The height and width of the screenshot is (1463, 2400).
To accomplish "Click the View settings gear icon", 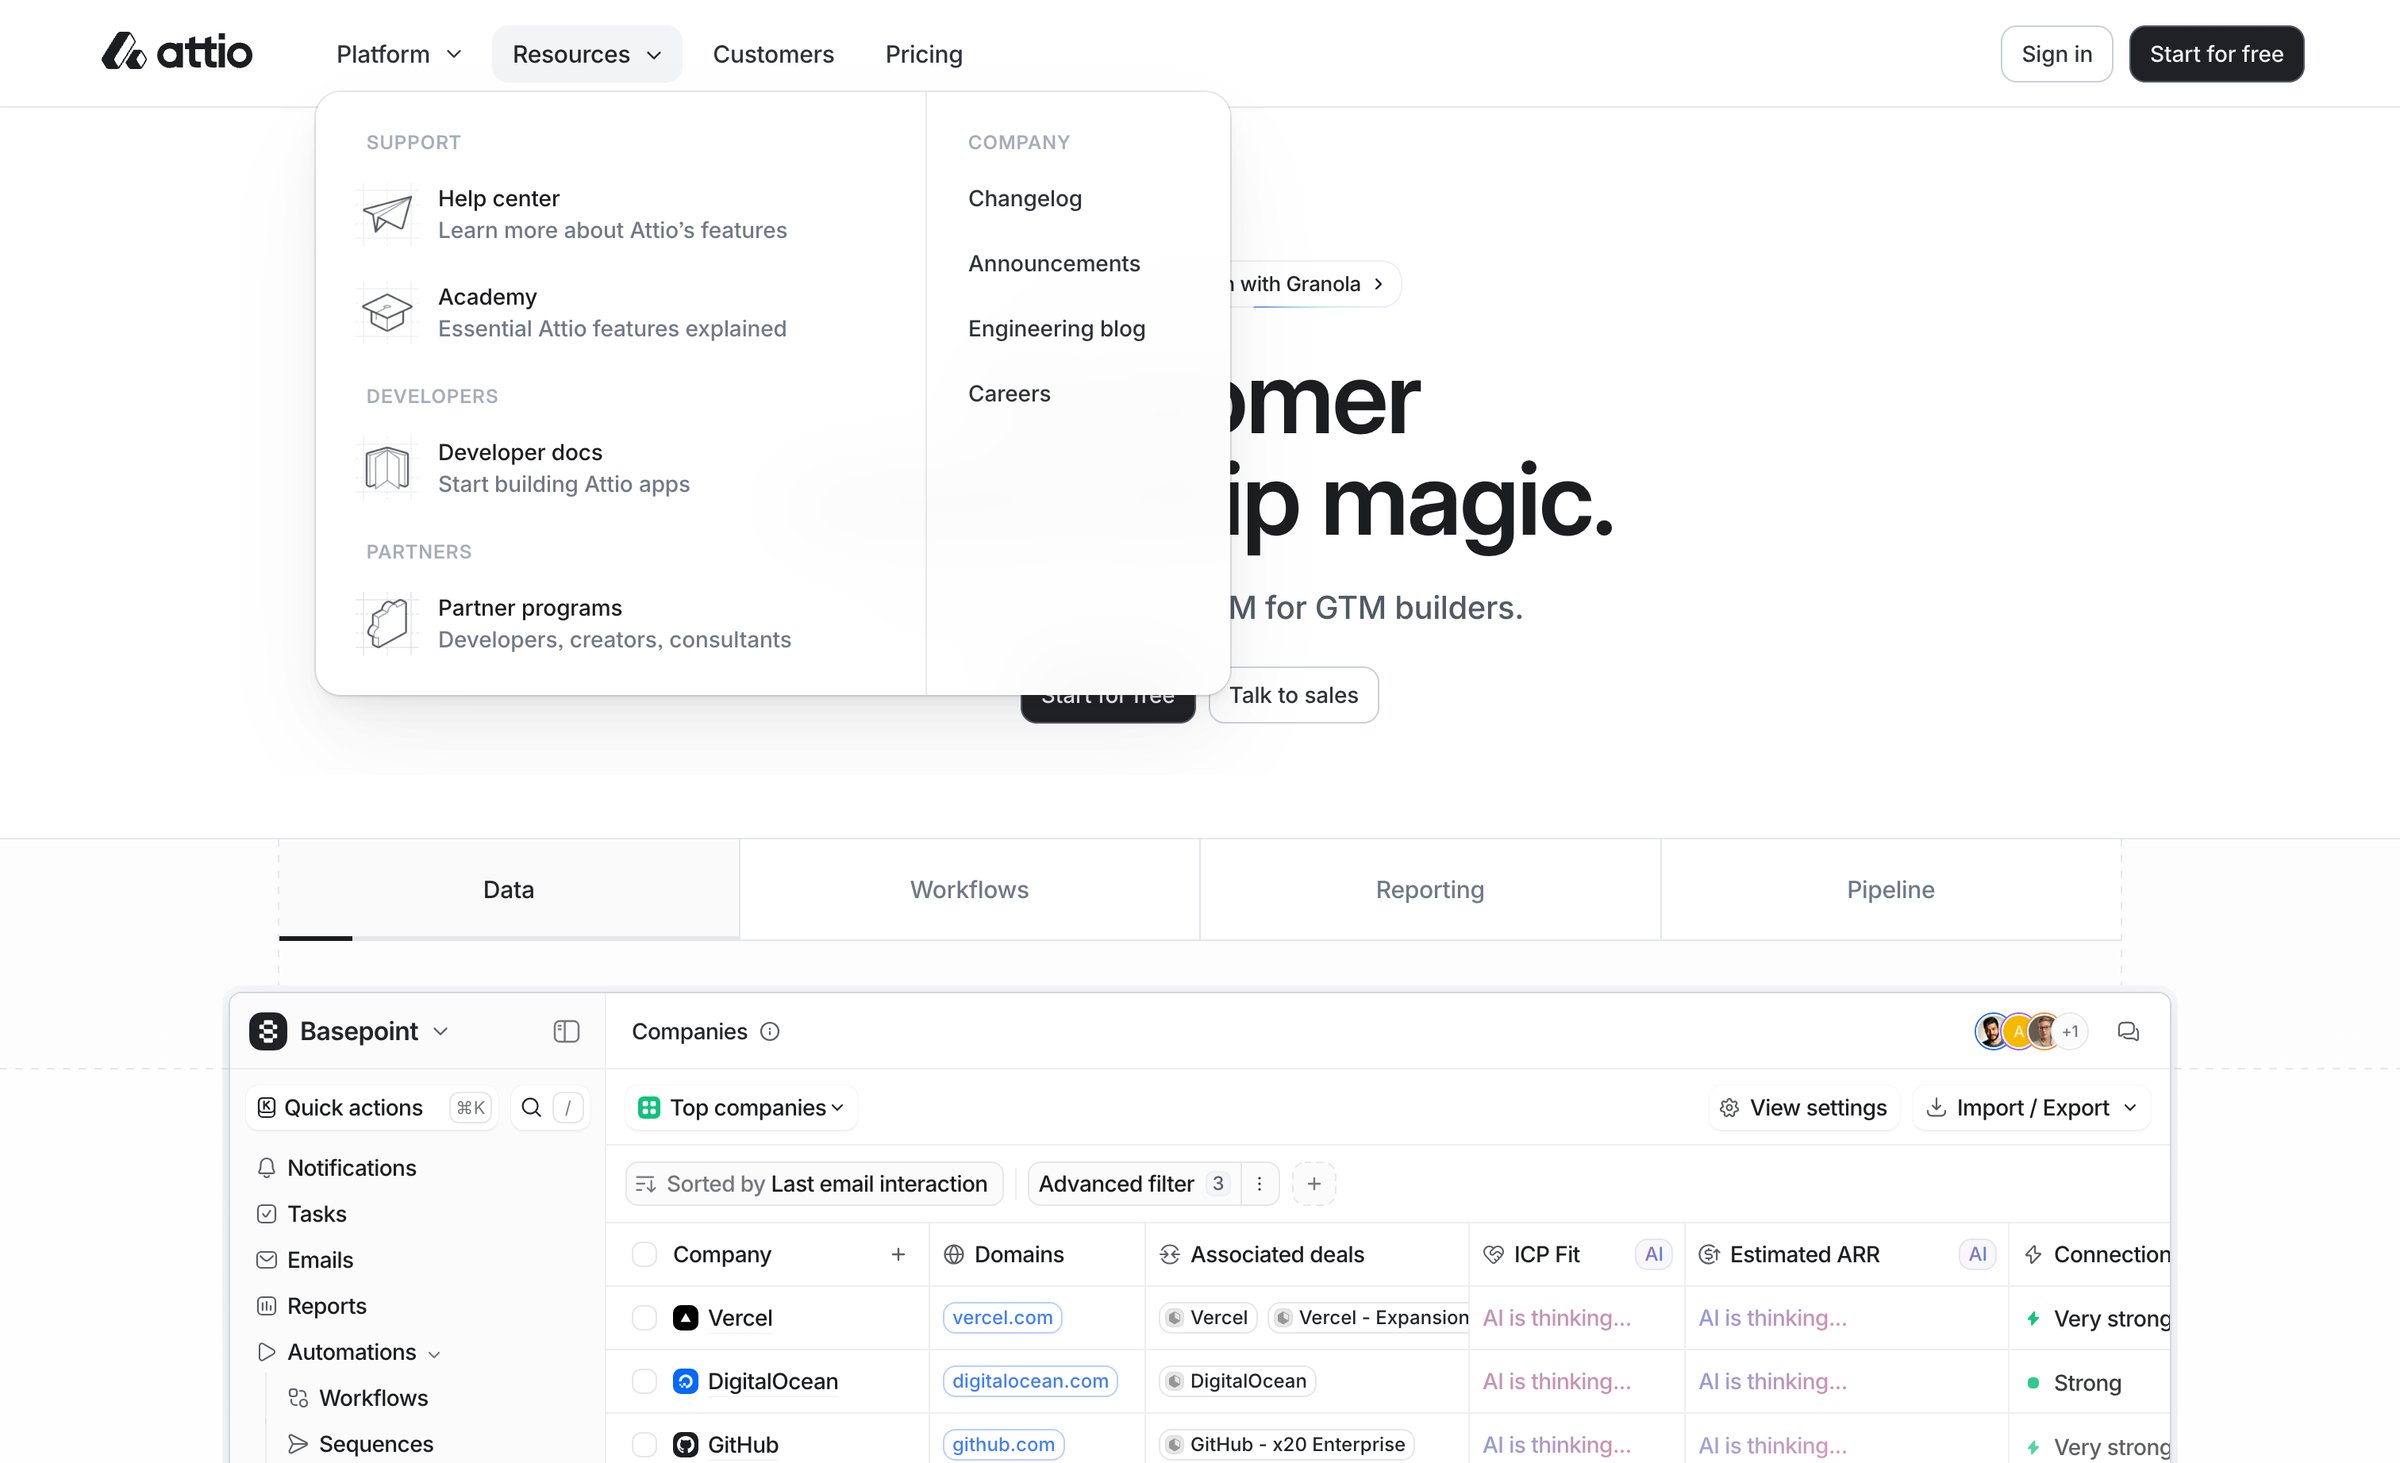I will (1729, 1108).
